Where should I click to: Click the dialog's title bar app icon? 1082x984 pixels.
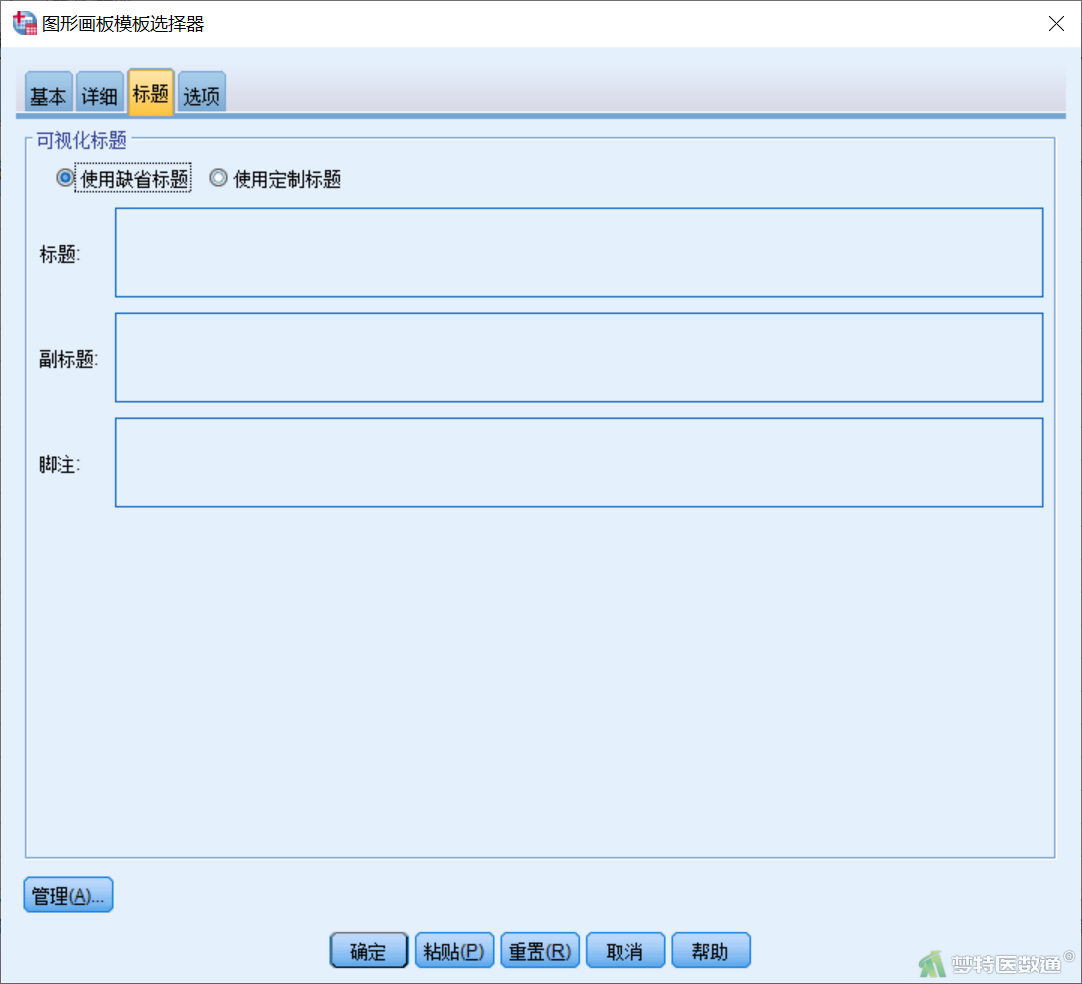click(x=25, y=23)
